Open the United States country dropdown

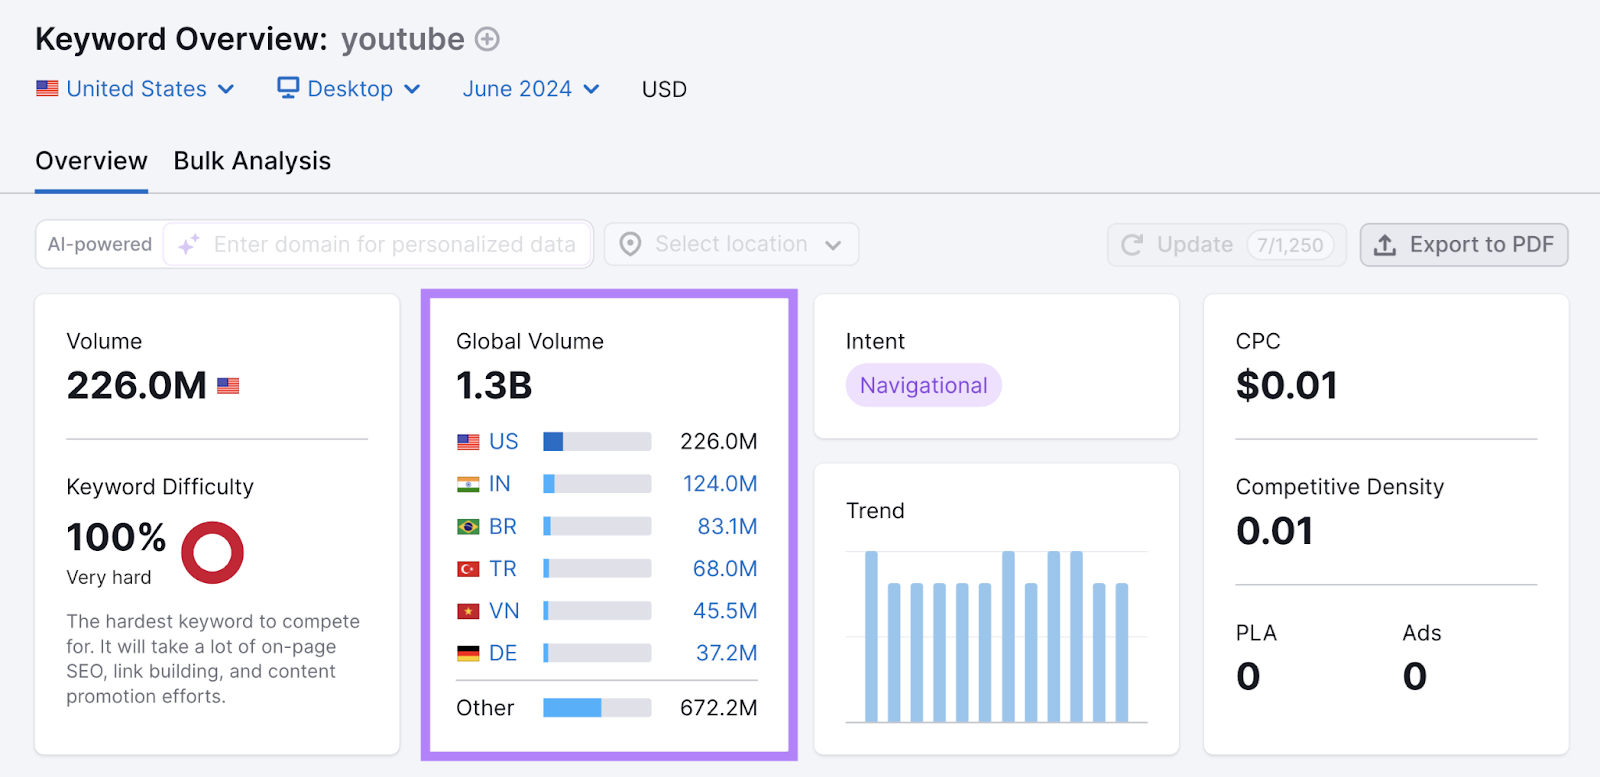[135, 89]
